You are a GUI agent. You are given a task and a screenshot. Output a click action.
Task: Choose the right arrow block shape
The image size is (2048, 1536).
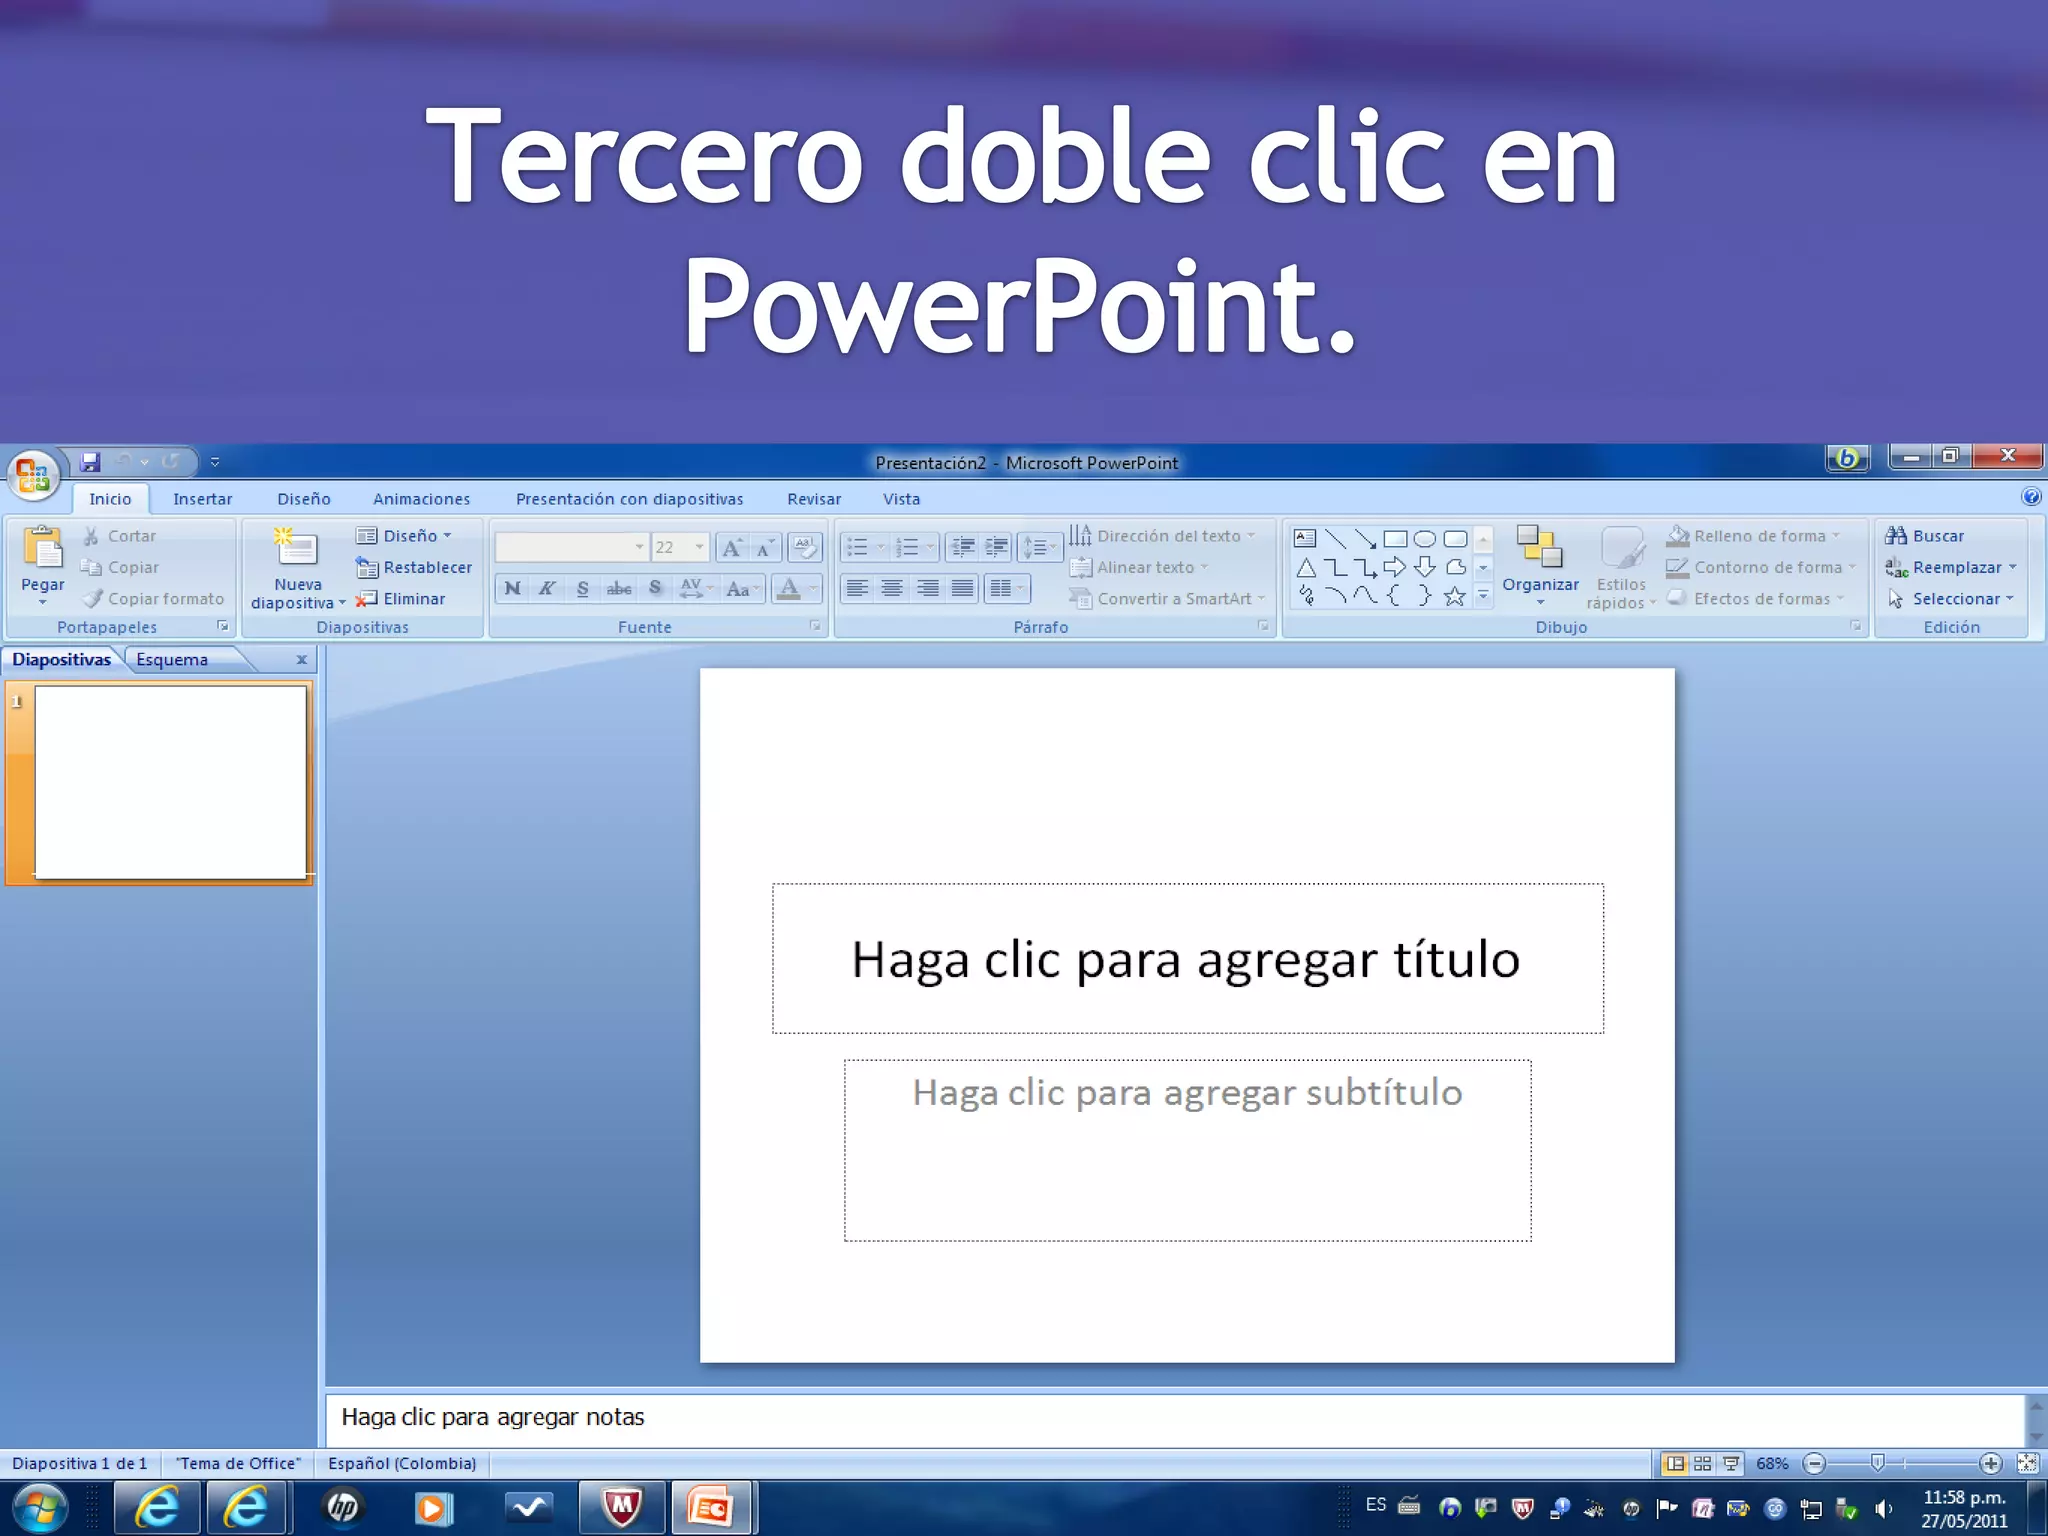coord(1395,568)
